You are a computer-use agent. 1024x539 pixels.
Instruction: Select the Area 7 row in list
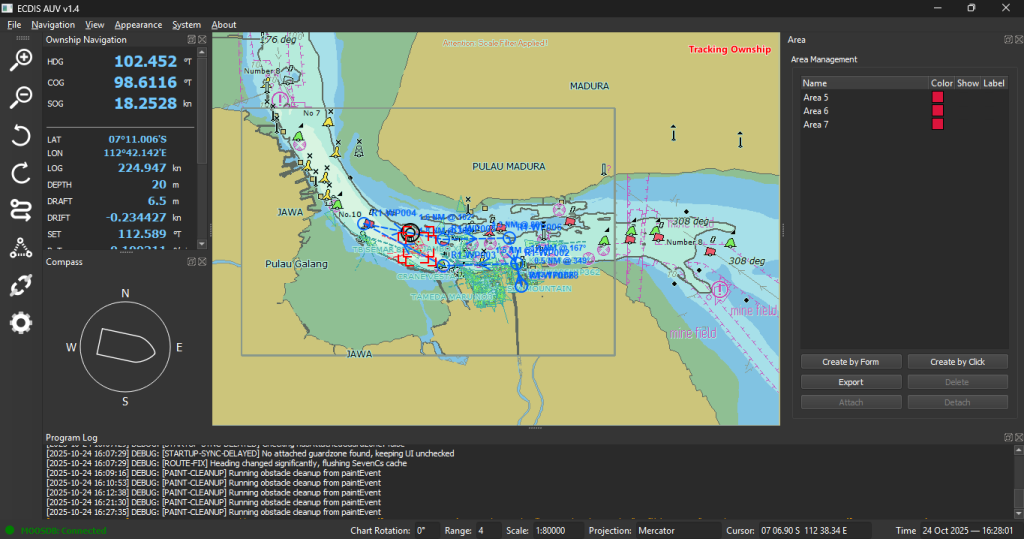816,124
